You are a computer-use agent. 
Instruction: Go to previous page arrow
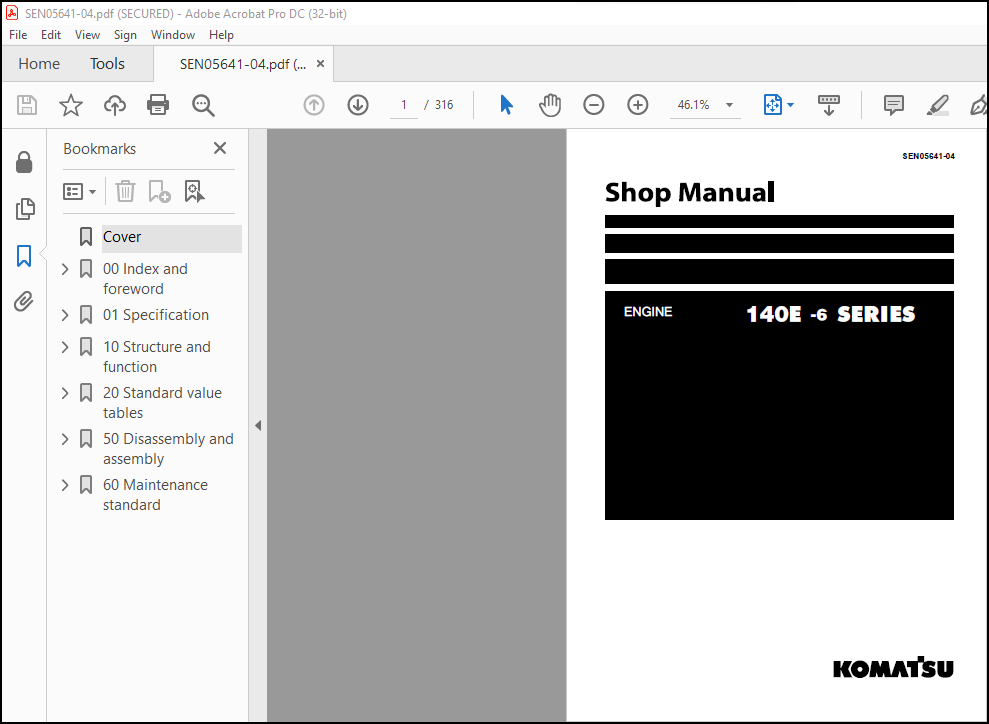[x=313, y=105]
